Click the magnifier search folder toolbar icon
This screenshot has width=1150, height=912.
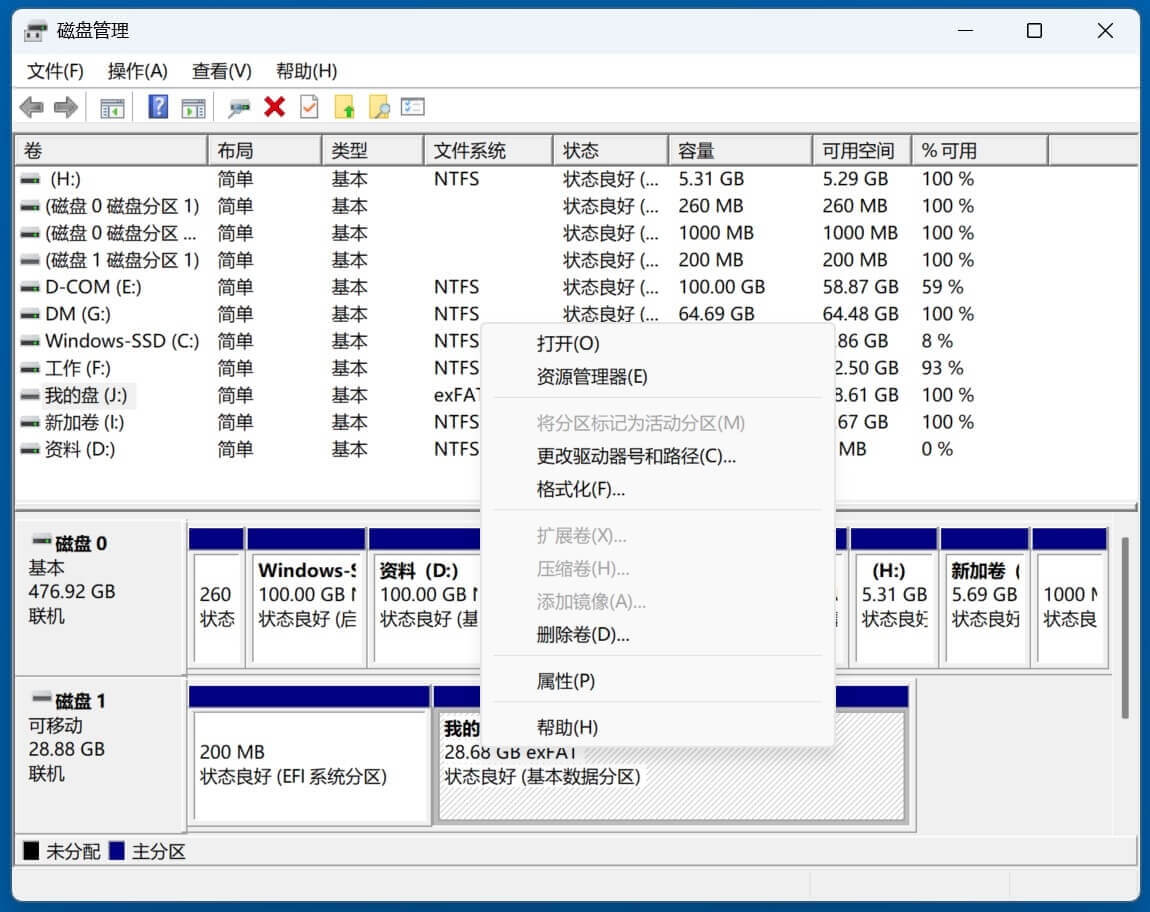coord(379,107)
